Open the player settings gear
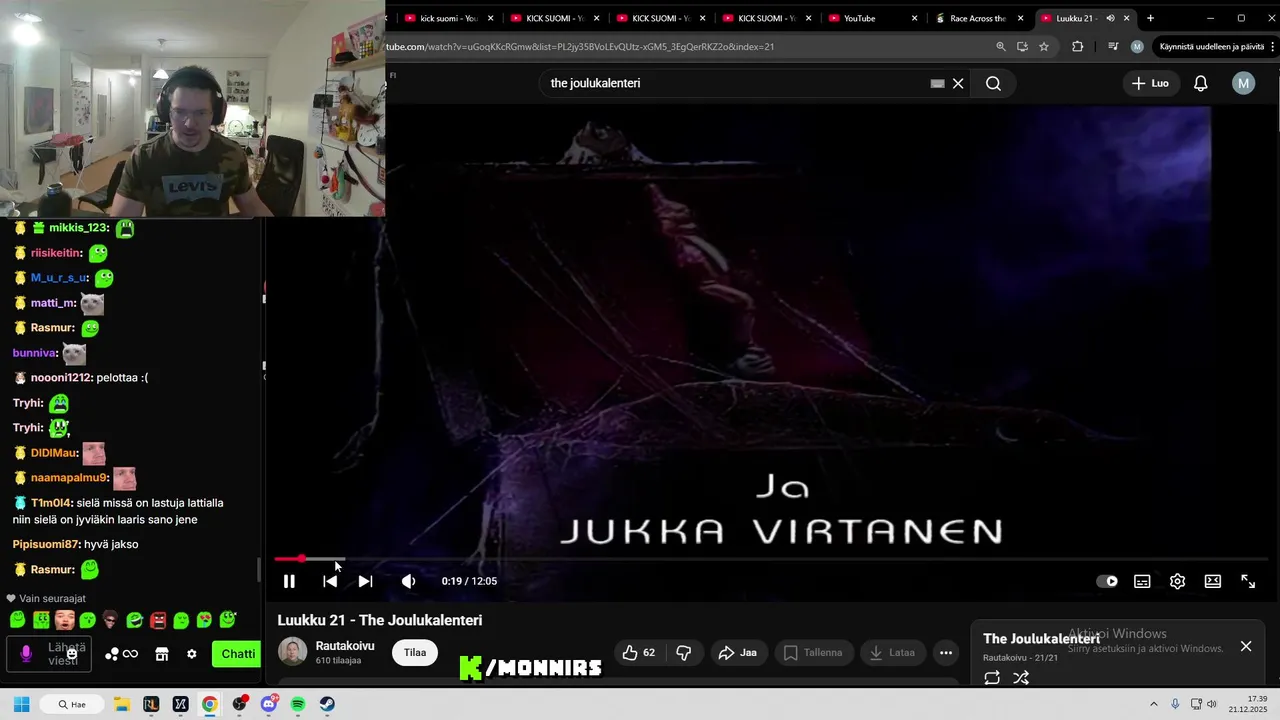The image size is (1280, 720). point(1178,581)
